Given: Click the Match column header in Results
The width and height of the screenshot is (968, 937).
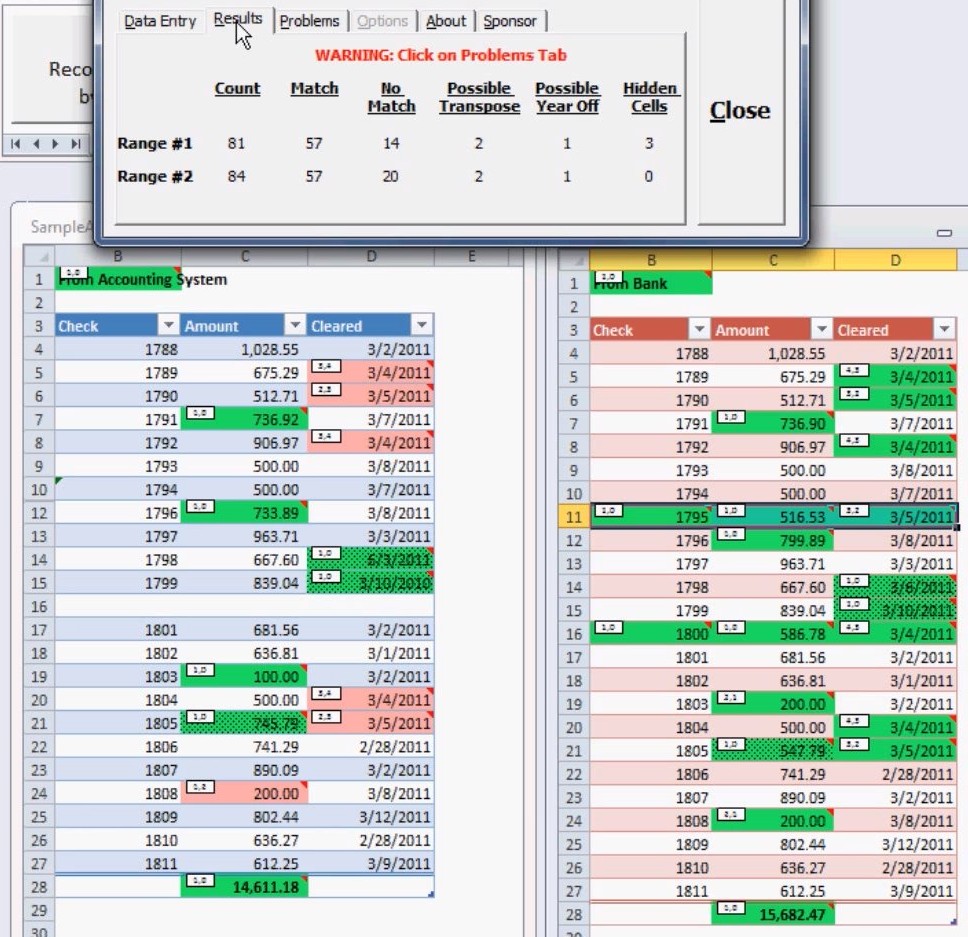Looking at the screenshot, I should (315, 88).
